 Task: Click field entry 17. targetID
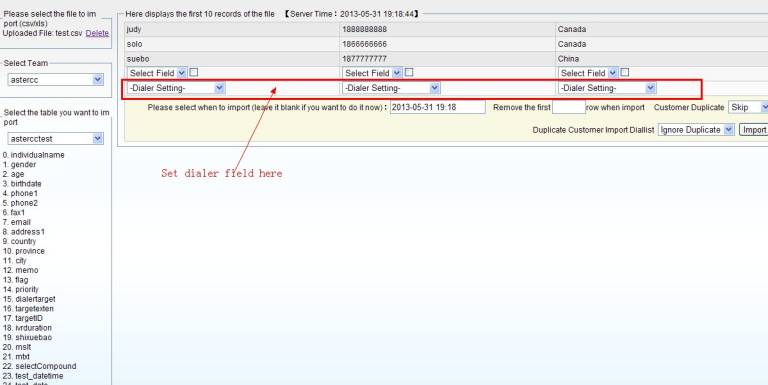(23, 318)
